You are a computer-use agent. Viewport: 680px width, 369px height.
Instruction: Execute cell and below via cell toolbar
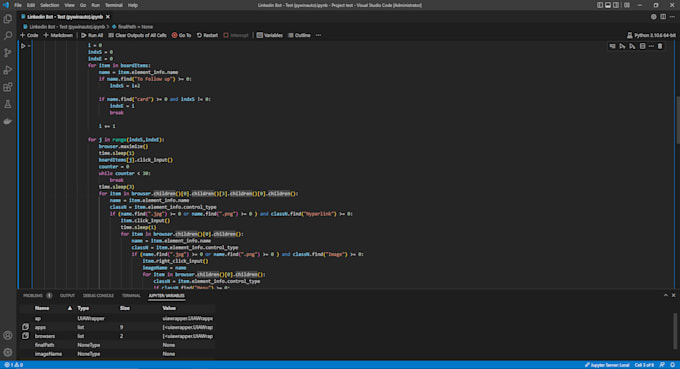click(632, 46)
